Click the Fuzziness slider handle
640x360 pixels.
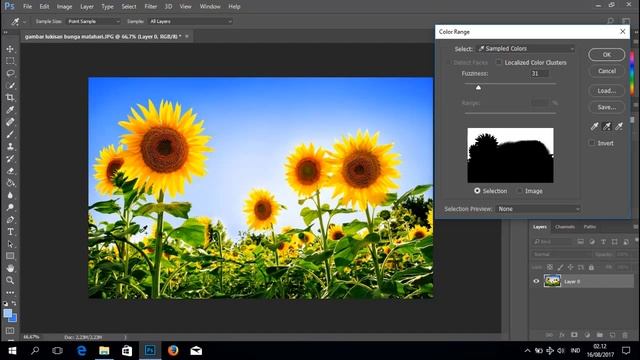pos(478,87)
